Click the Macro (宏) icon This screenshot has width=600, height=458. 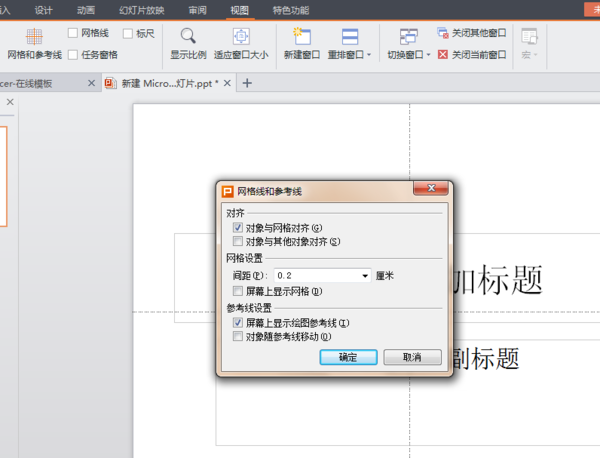point(529,36)
